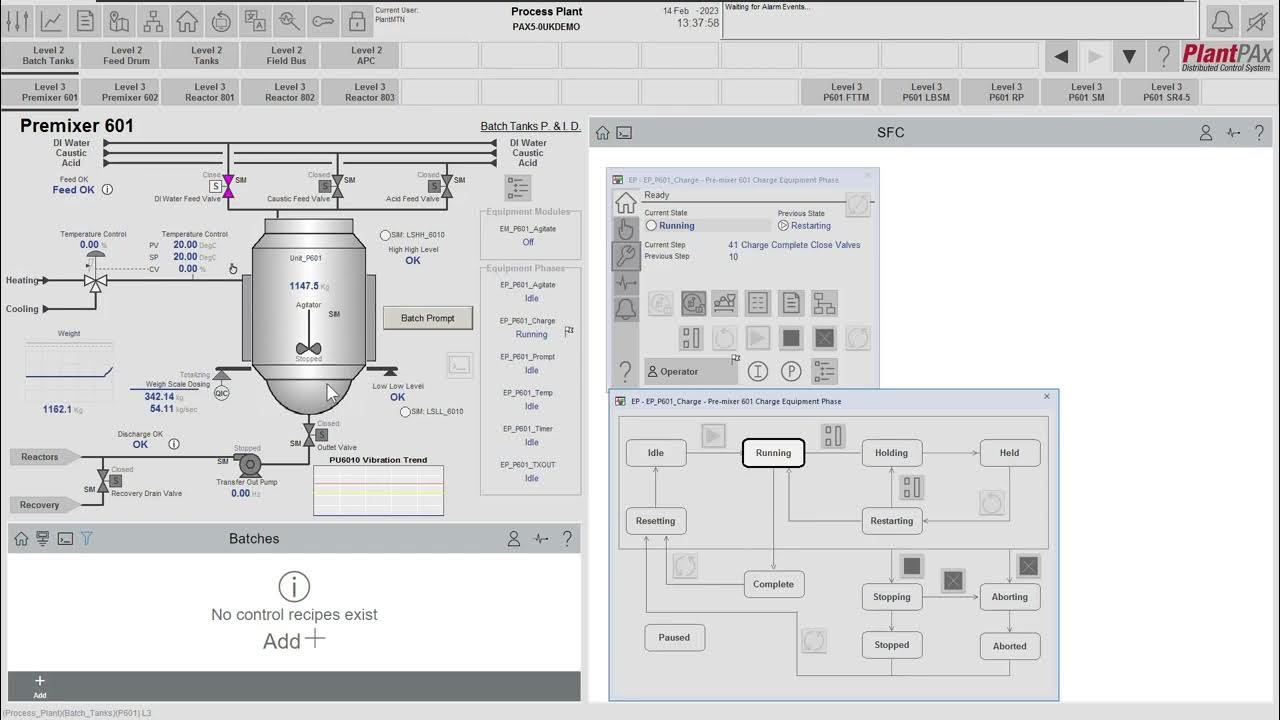Open the trend chart icon in top toolbar
The width and height of the screenshot is (1280, 720).
(x=51, y=20)
